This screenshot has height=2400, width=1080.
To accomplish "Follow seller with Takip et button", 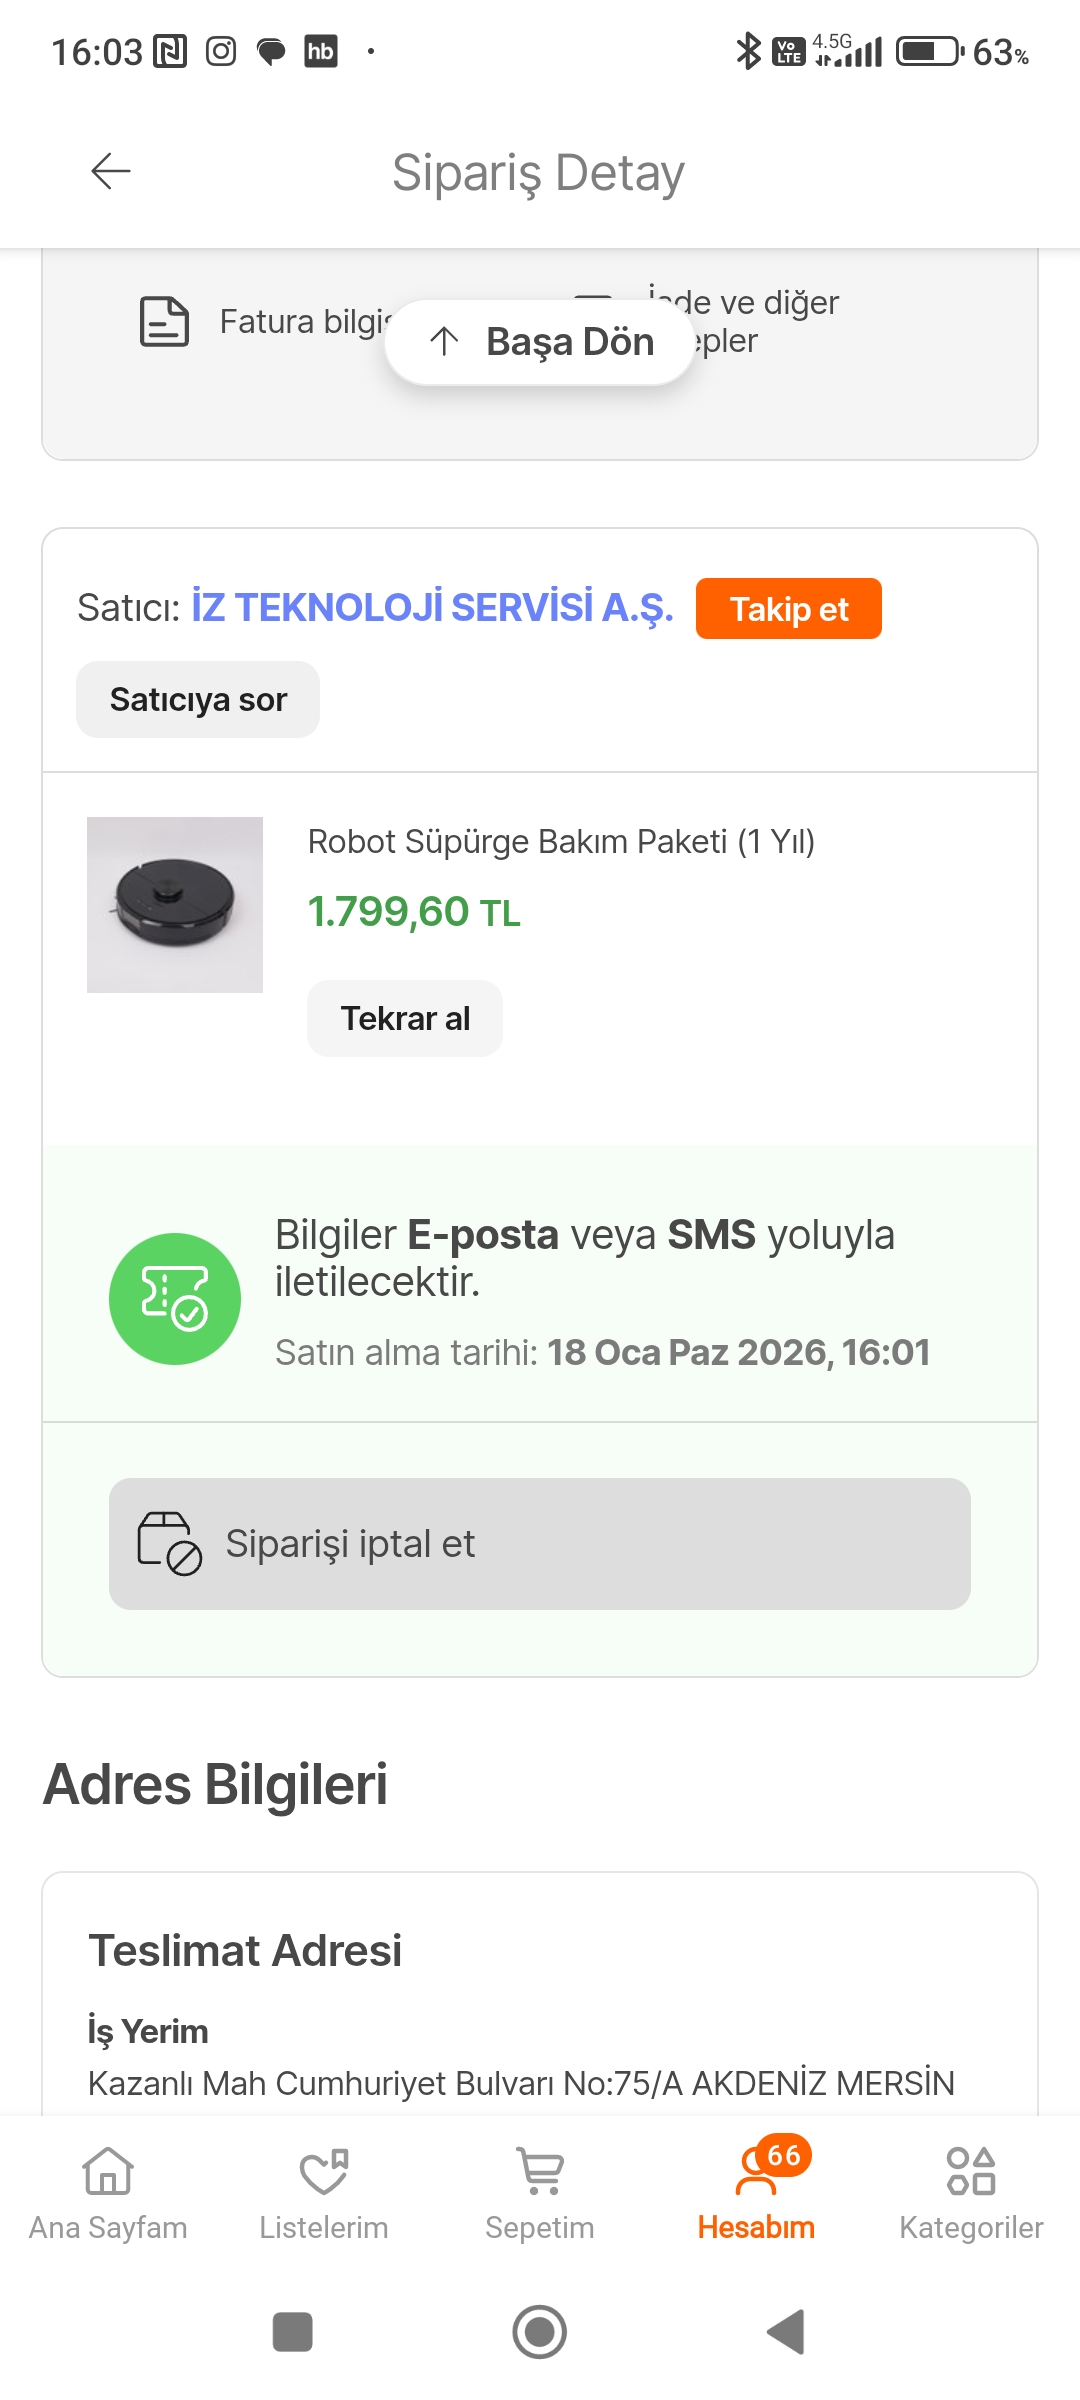I will [x=788, y=609].
